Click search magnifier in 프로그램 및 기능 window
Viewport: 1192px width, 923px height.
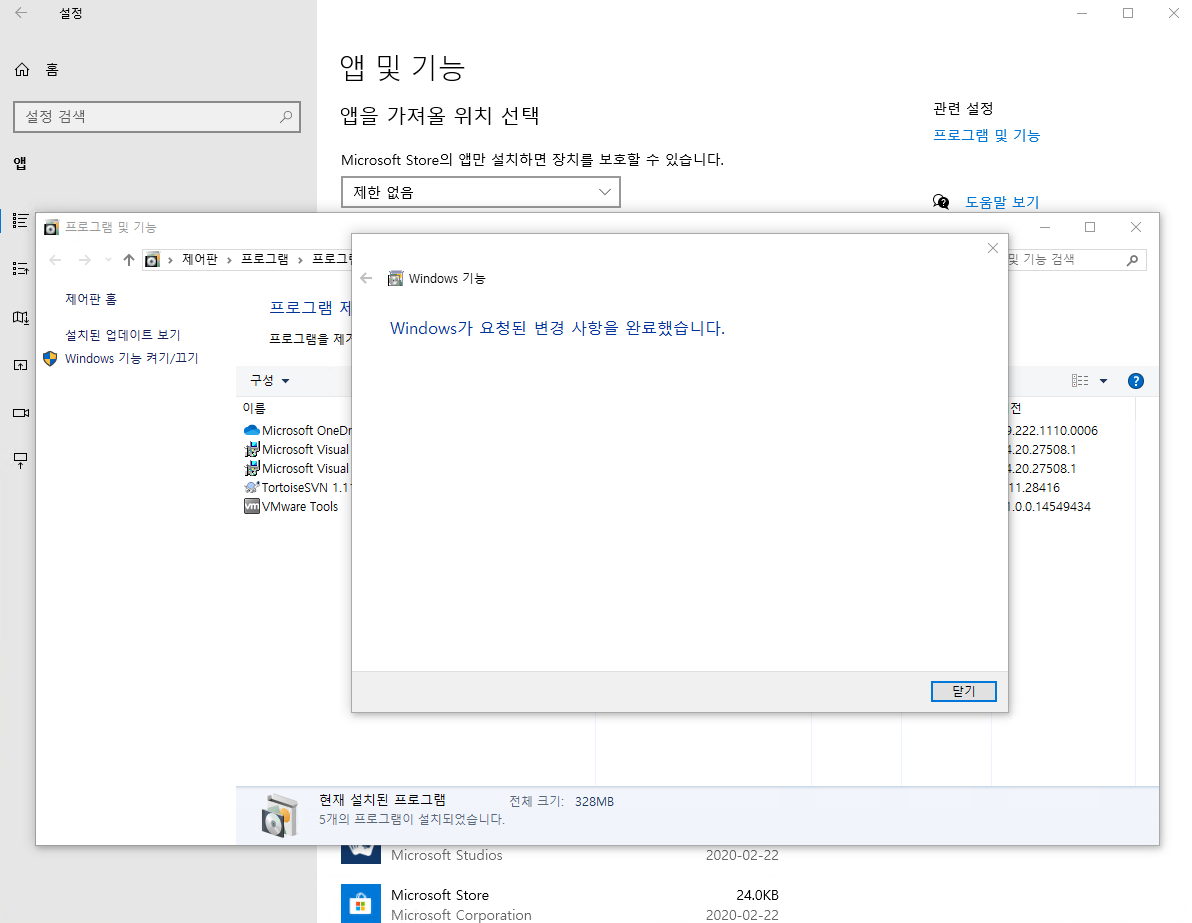(1133, 260)
